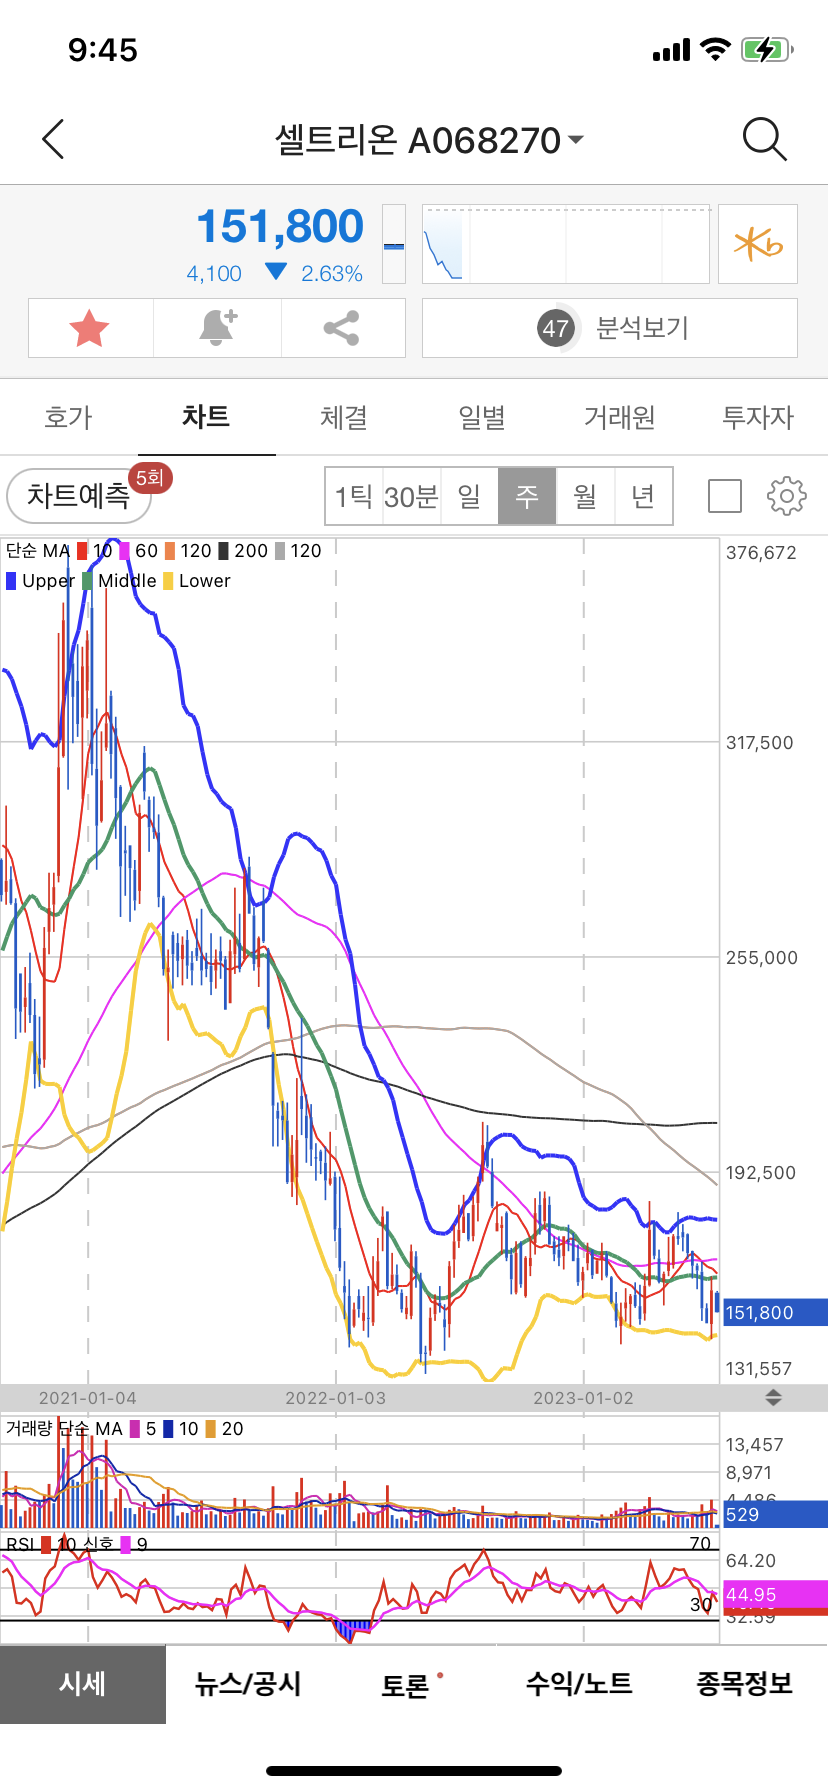The image size is (828, 1792).
Task: Tap the 131,557 low price axis label
Action: point(759,1369)
